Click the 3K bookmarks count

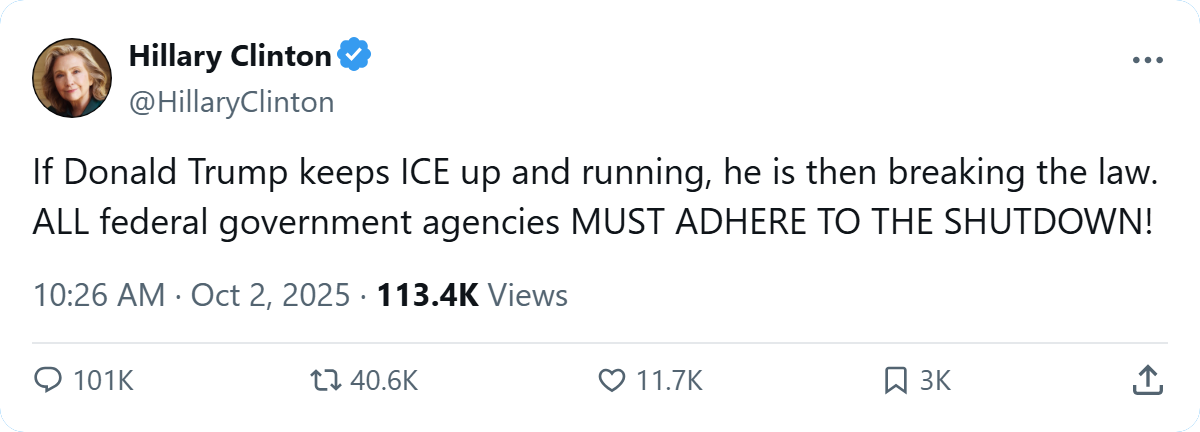point(935,380)
